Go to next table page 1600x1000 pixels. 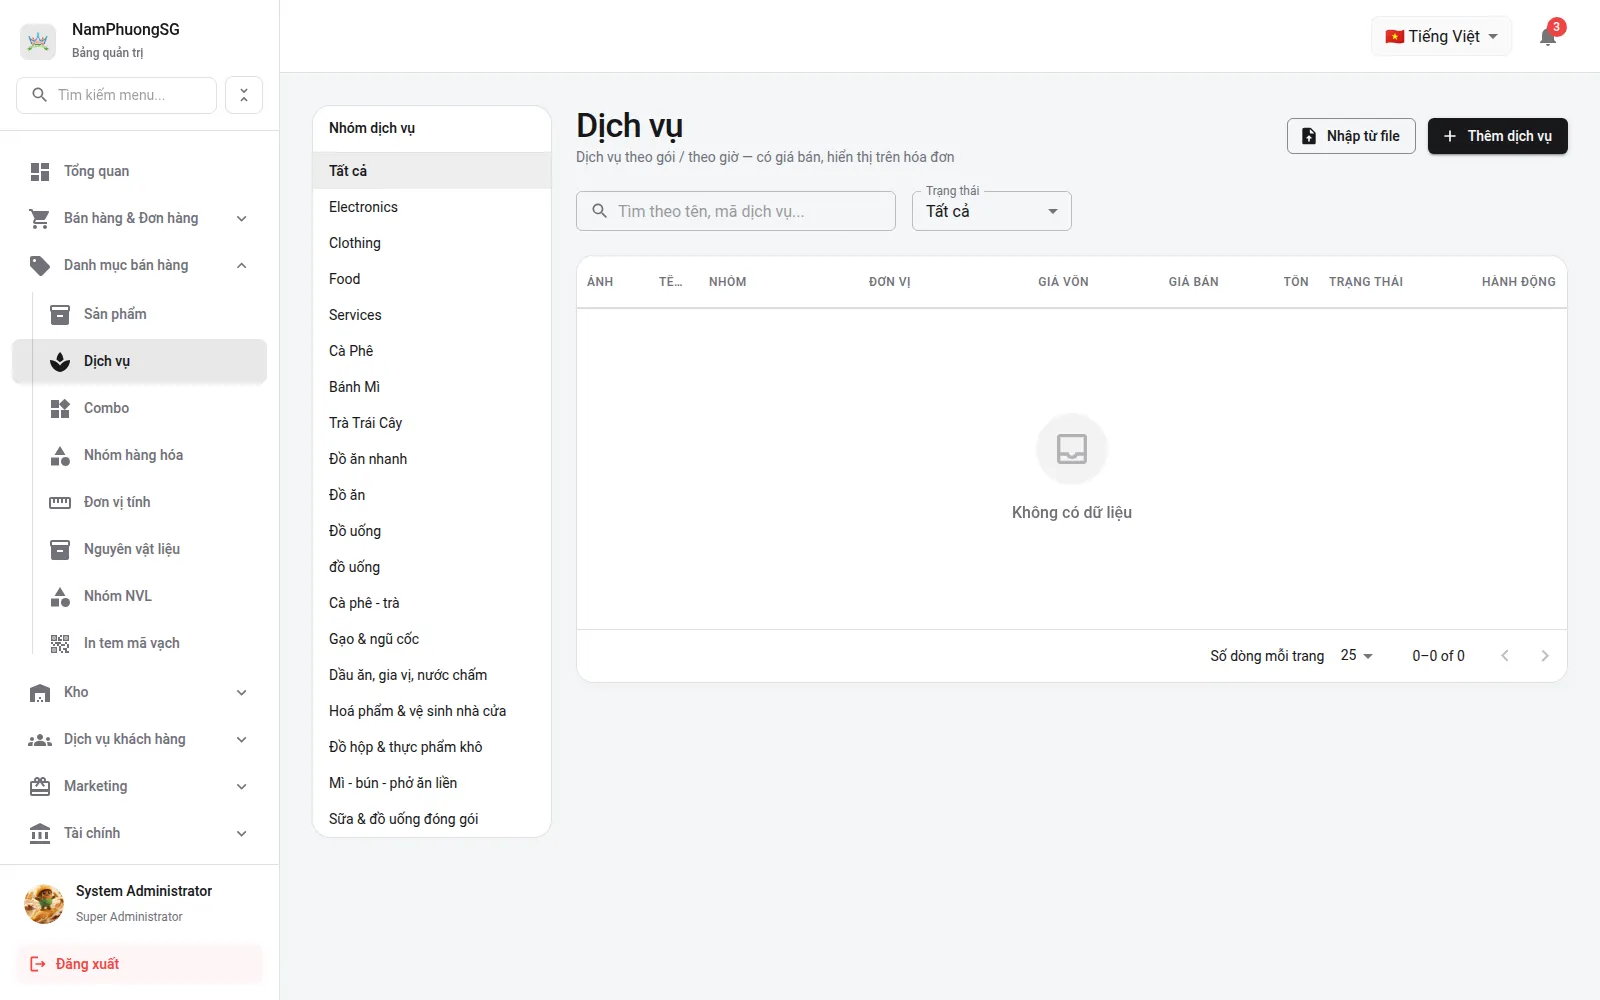point(1545,656)
